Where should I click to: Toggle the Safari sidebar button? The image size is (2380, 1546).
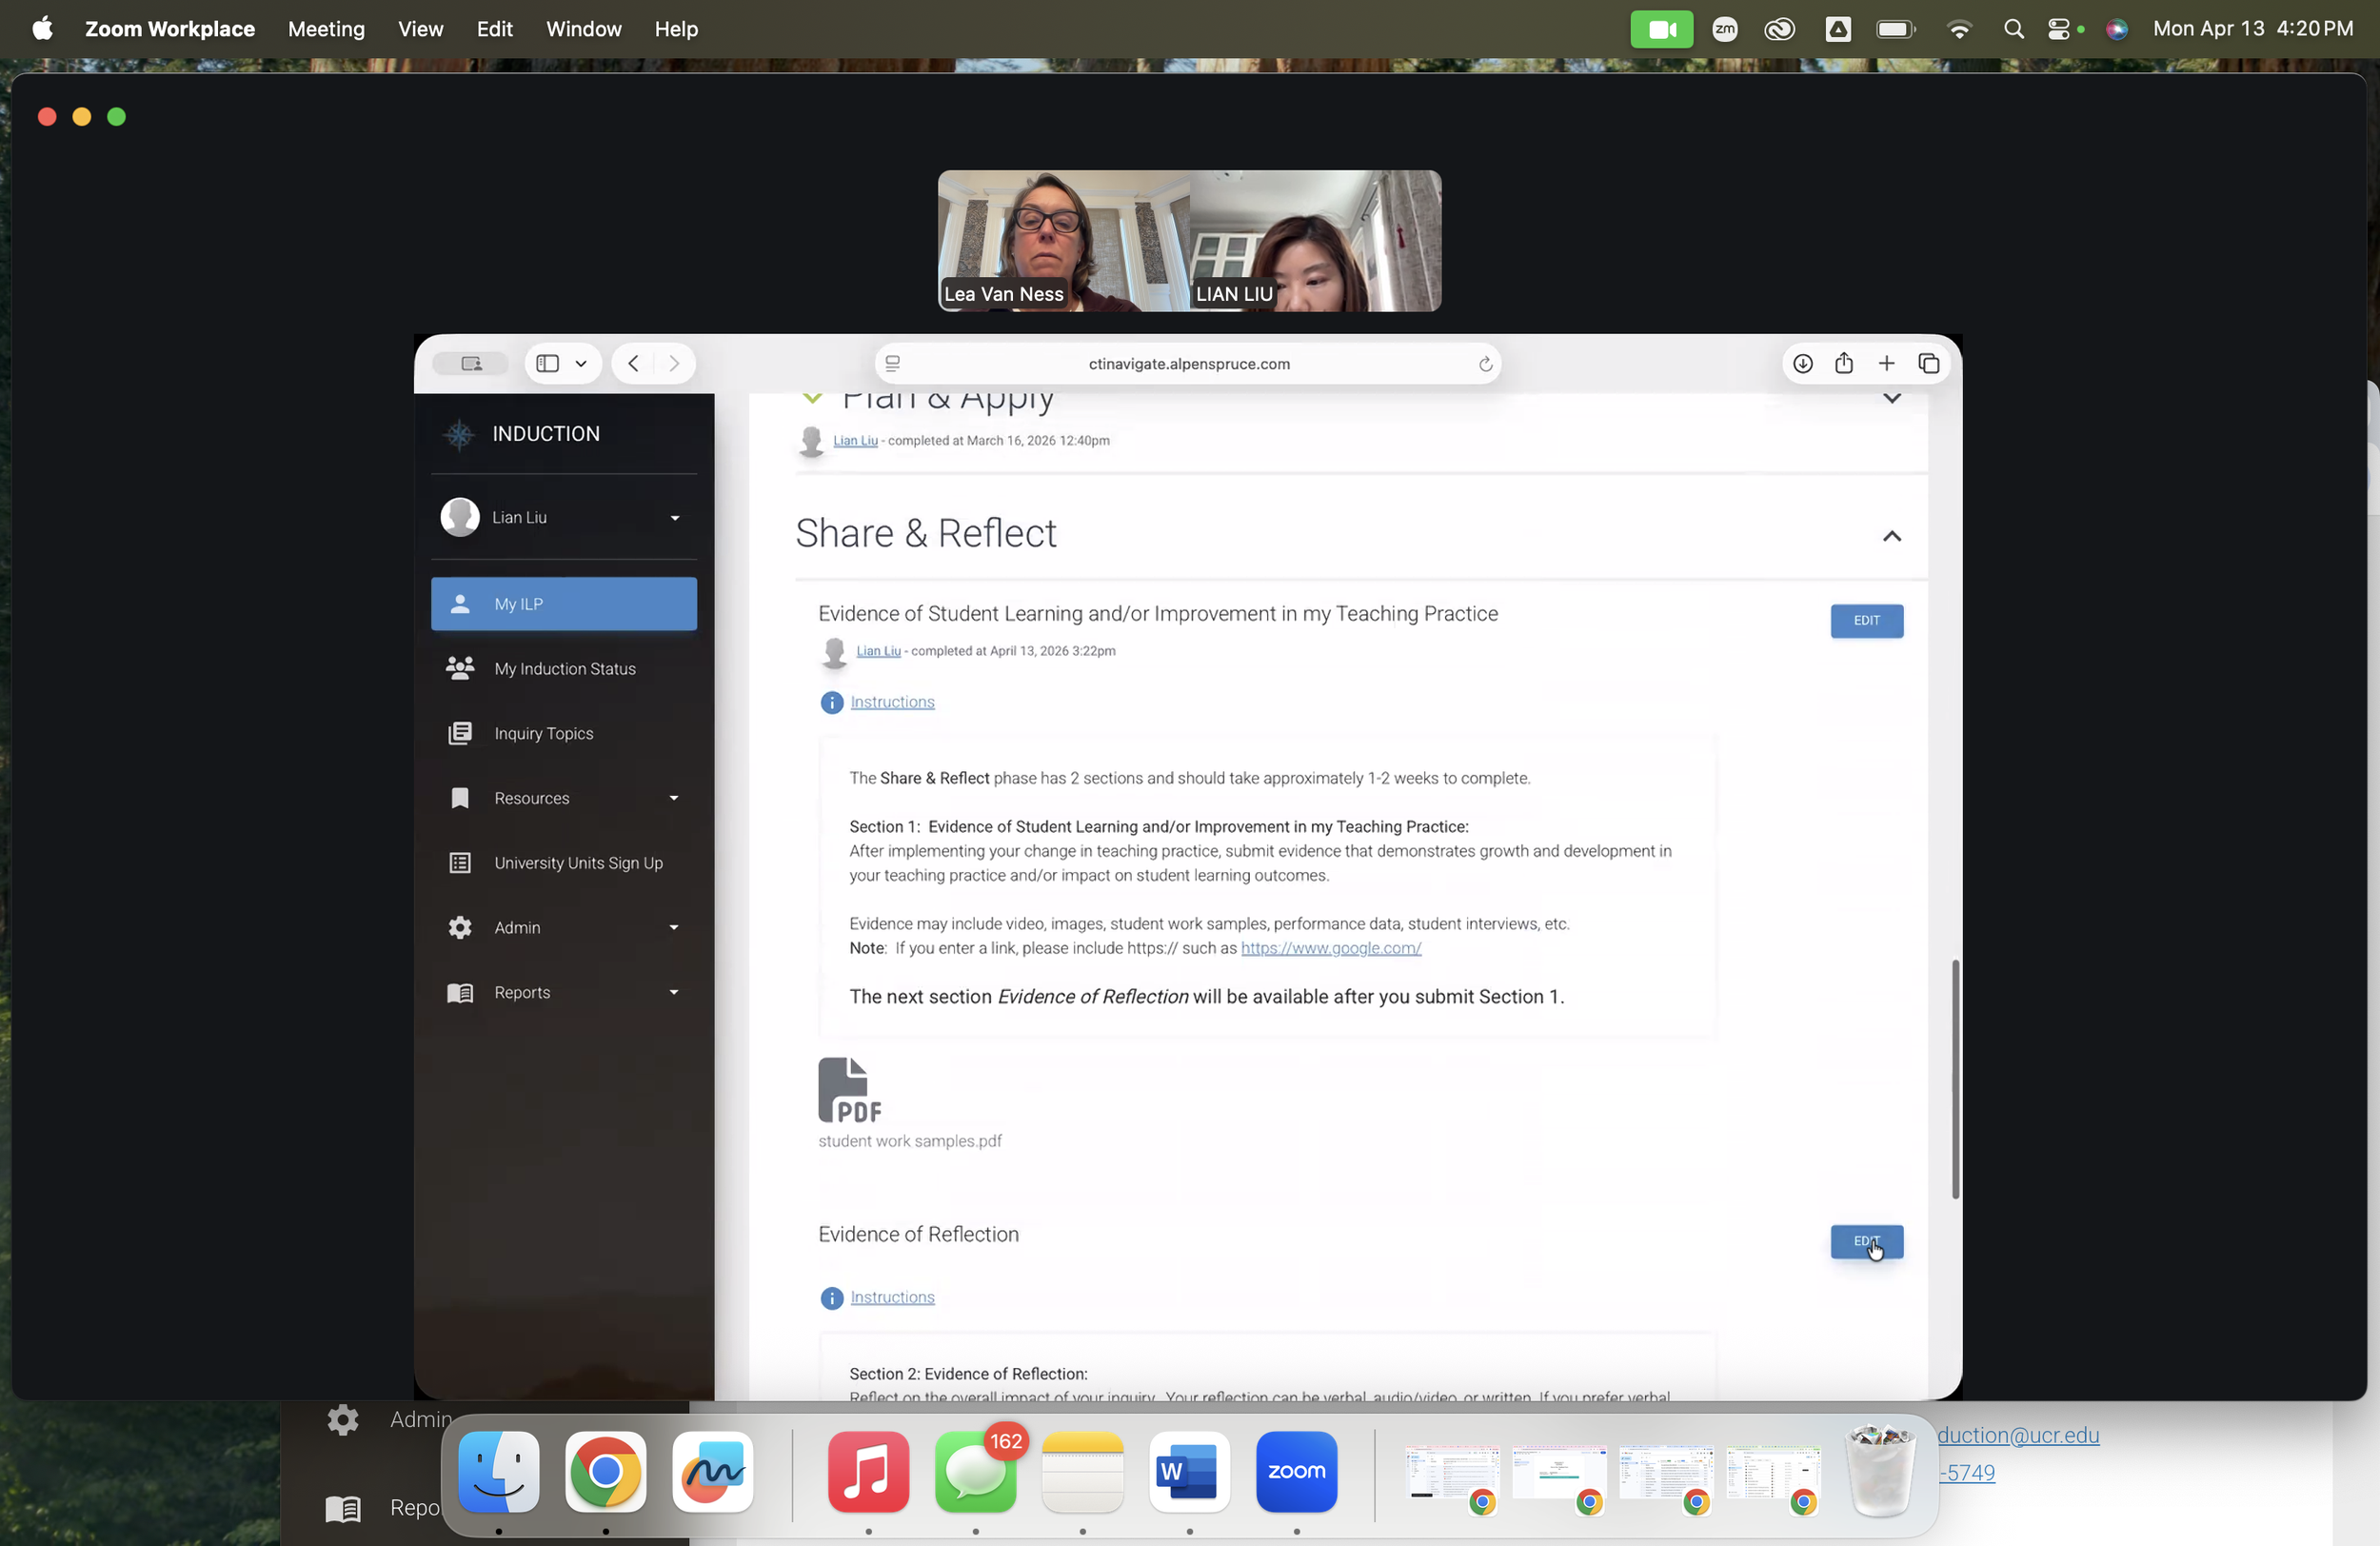click(x=547, y=364)
